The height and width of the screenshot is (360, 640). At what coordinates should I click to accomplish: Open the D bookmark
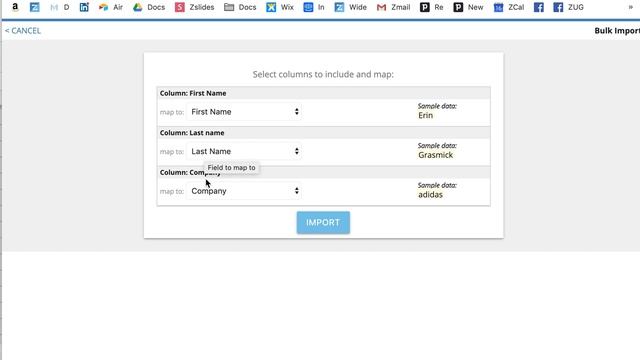60,7
